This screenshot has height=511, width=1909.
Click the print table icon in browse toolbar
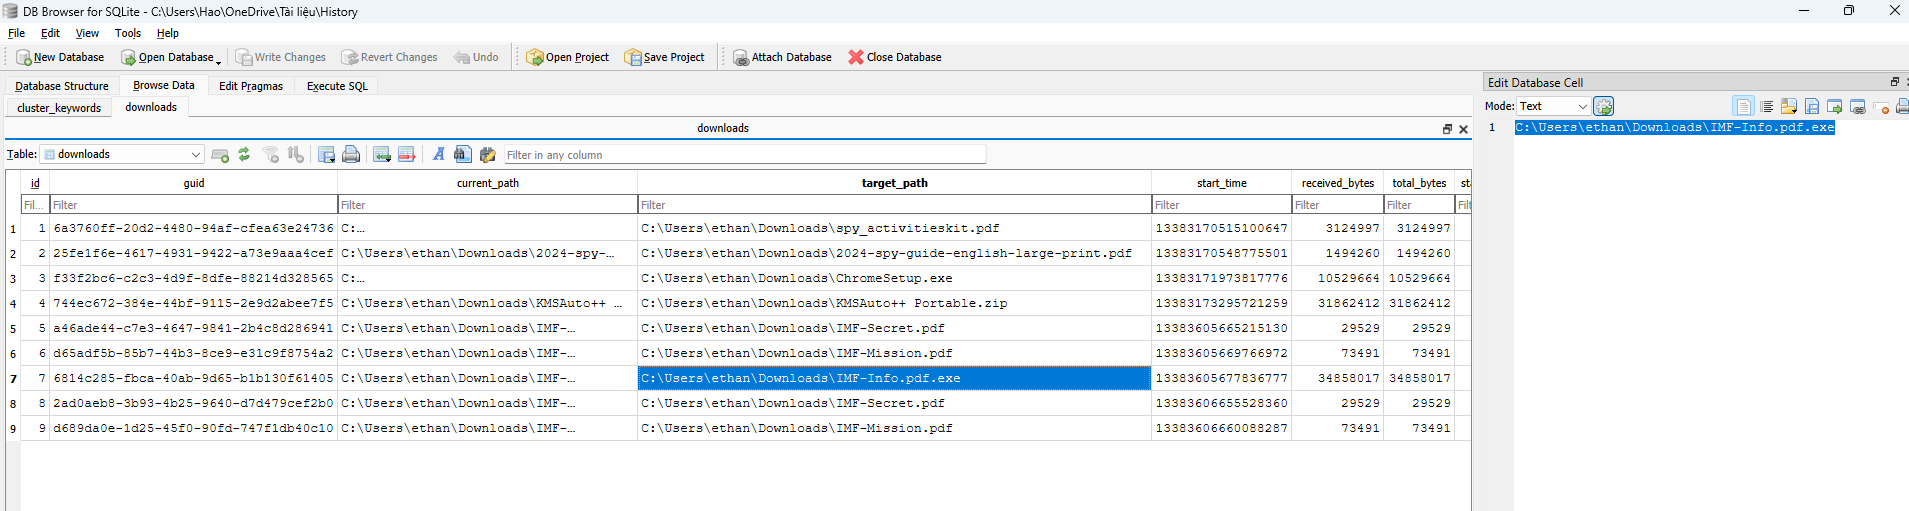(351, 154)
